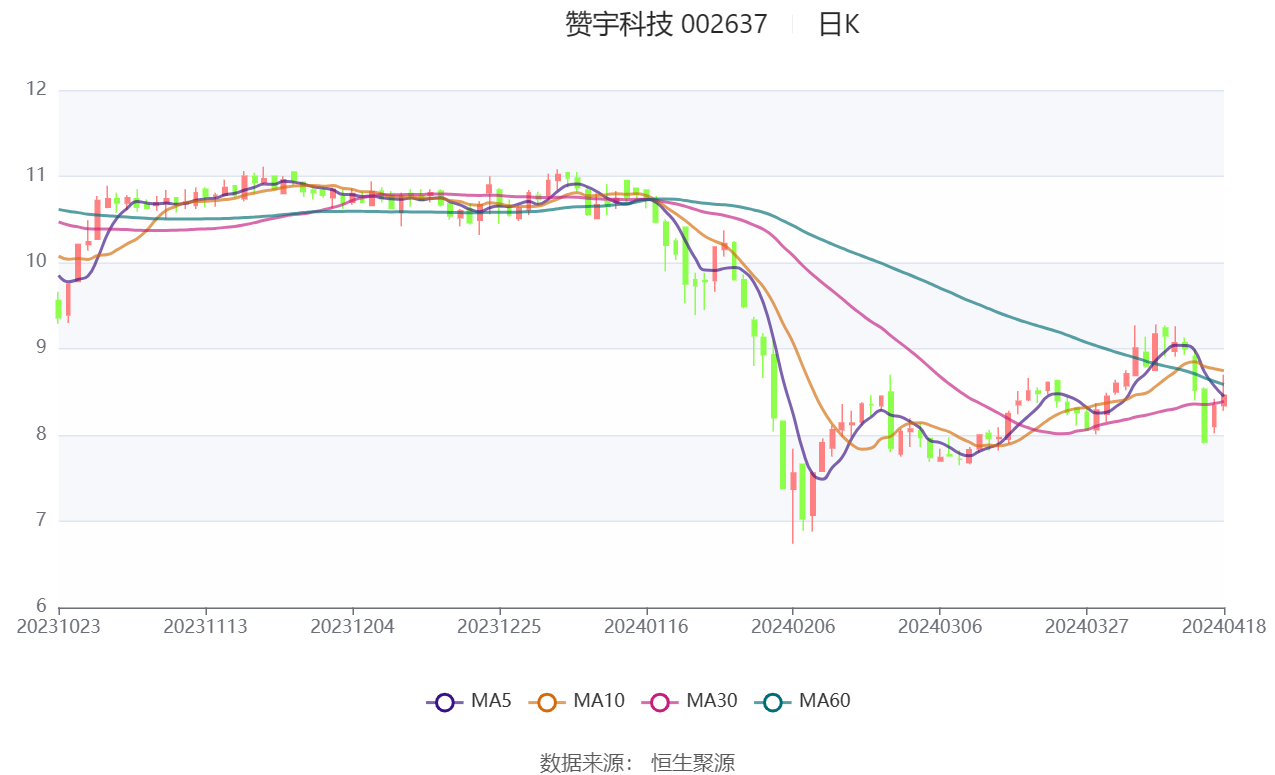Click the y-axis value 8
Screen dimensions: 1275x775
pos(41,434)
